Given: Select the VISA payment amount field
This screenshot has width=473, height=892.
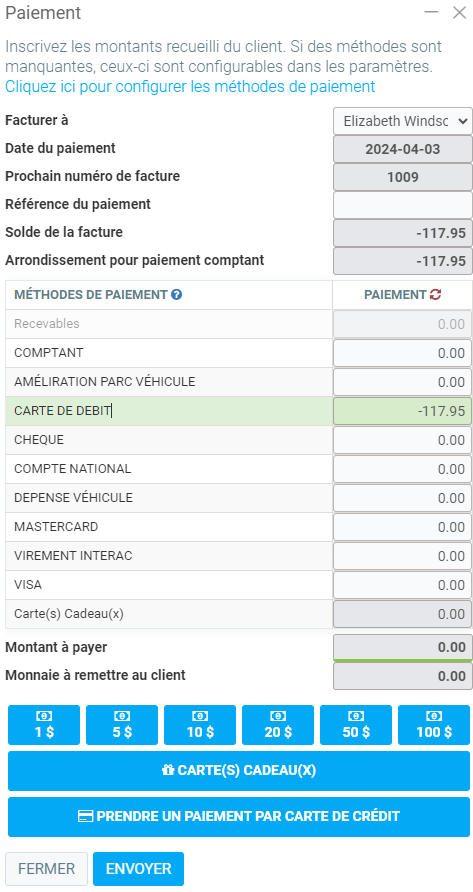Looking at the screenshot, I should [402, 585].
